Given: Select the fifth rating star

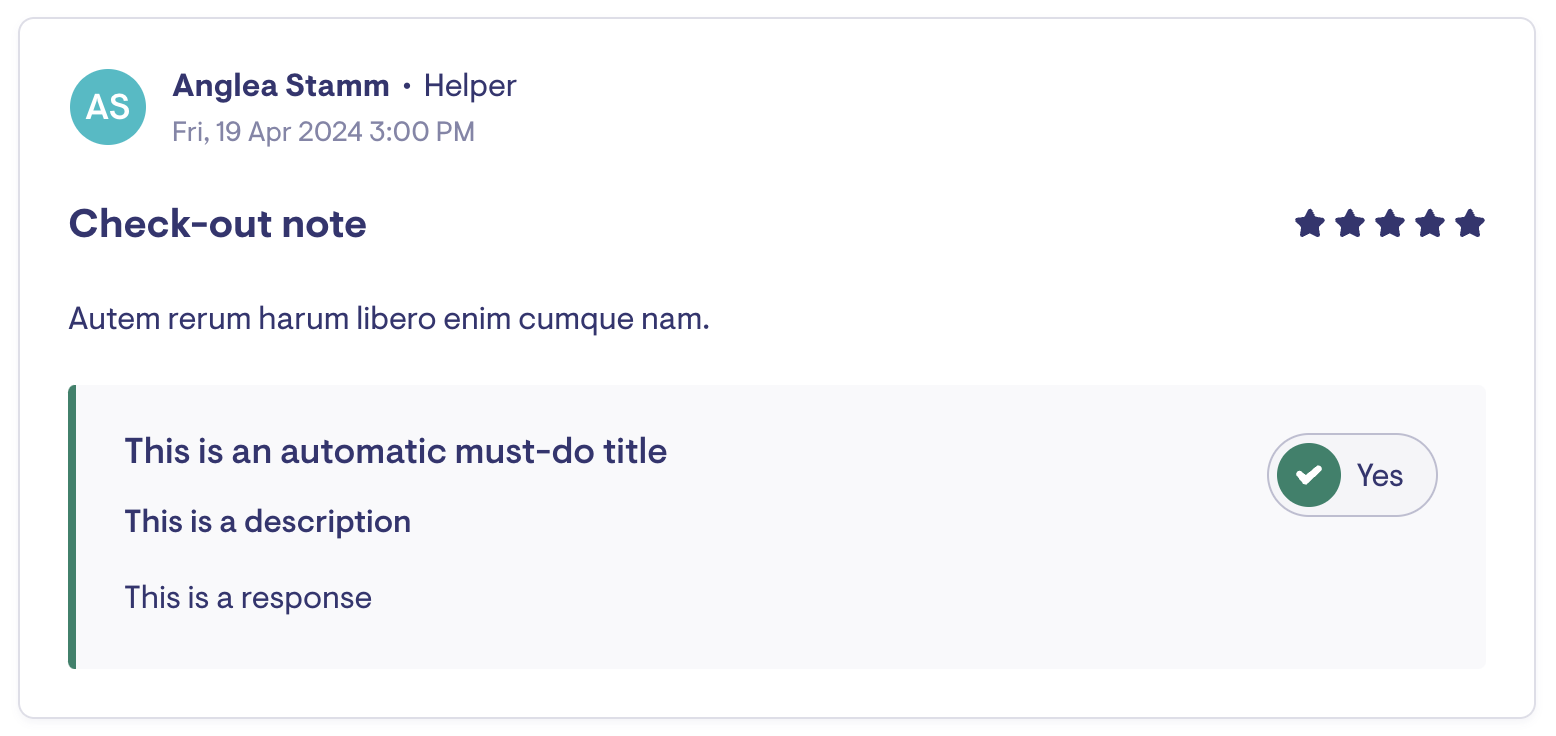Looking at the screenshot, I should (1470, 224).
